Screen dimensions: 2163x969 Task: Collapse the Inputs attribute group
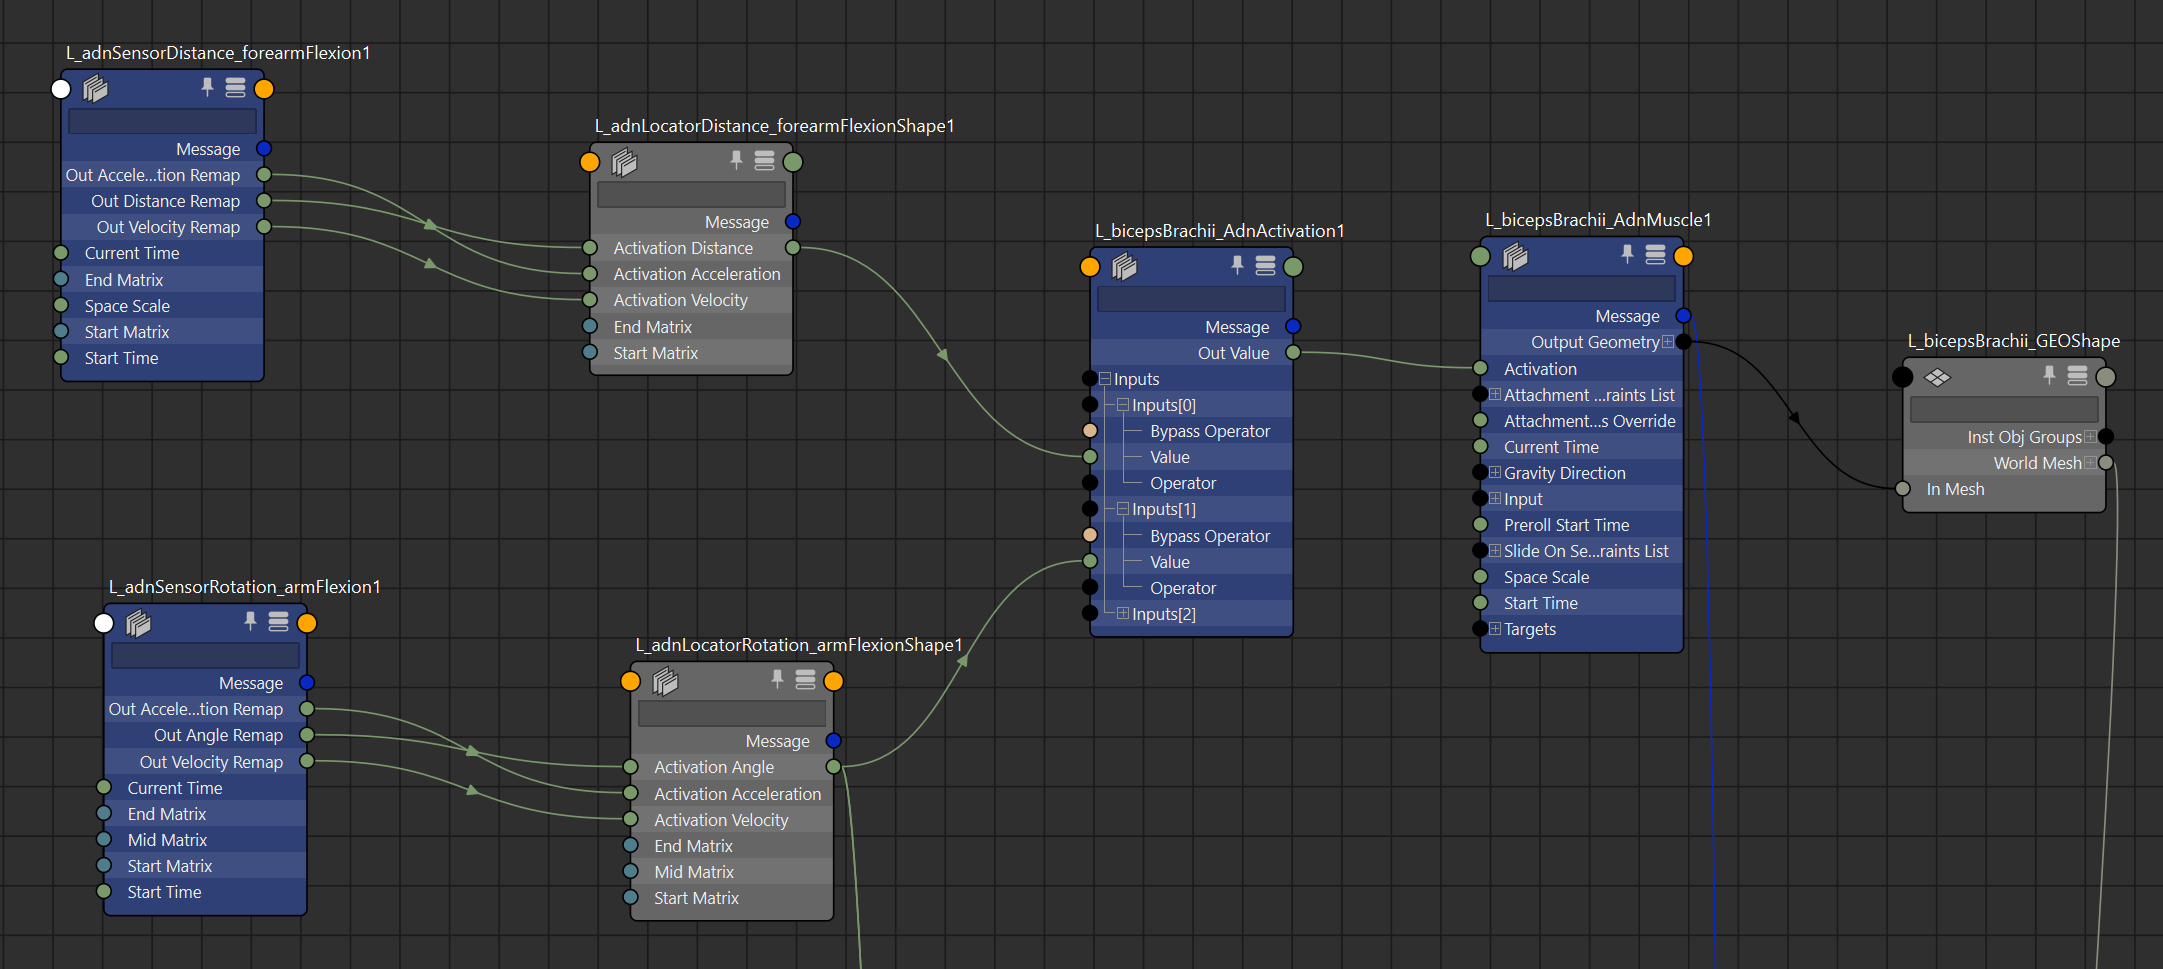(x=1105, y=379)
